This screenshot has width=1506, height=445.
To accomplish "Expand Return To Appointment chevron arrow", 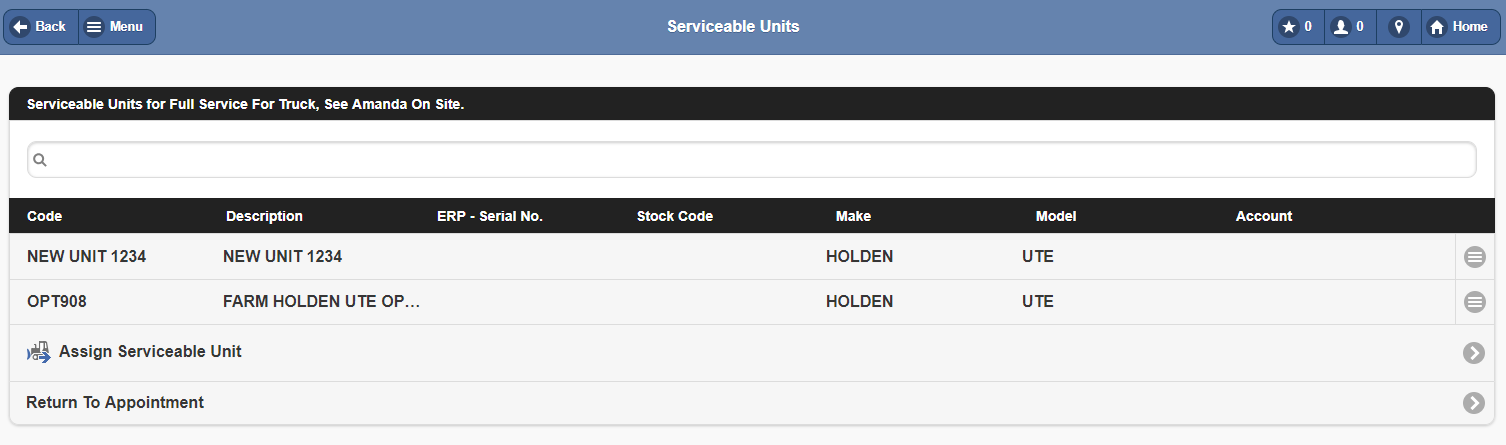I will pos(1474,403).
